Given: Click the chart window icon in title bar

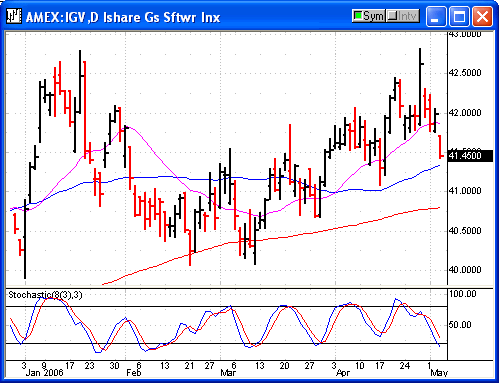Looking at the screenshot, I should pyautogui.click(x=14, y=16).
